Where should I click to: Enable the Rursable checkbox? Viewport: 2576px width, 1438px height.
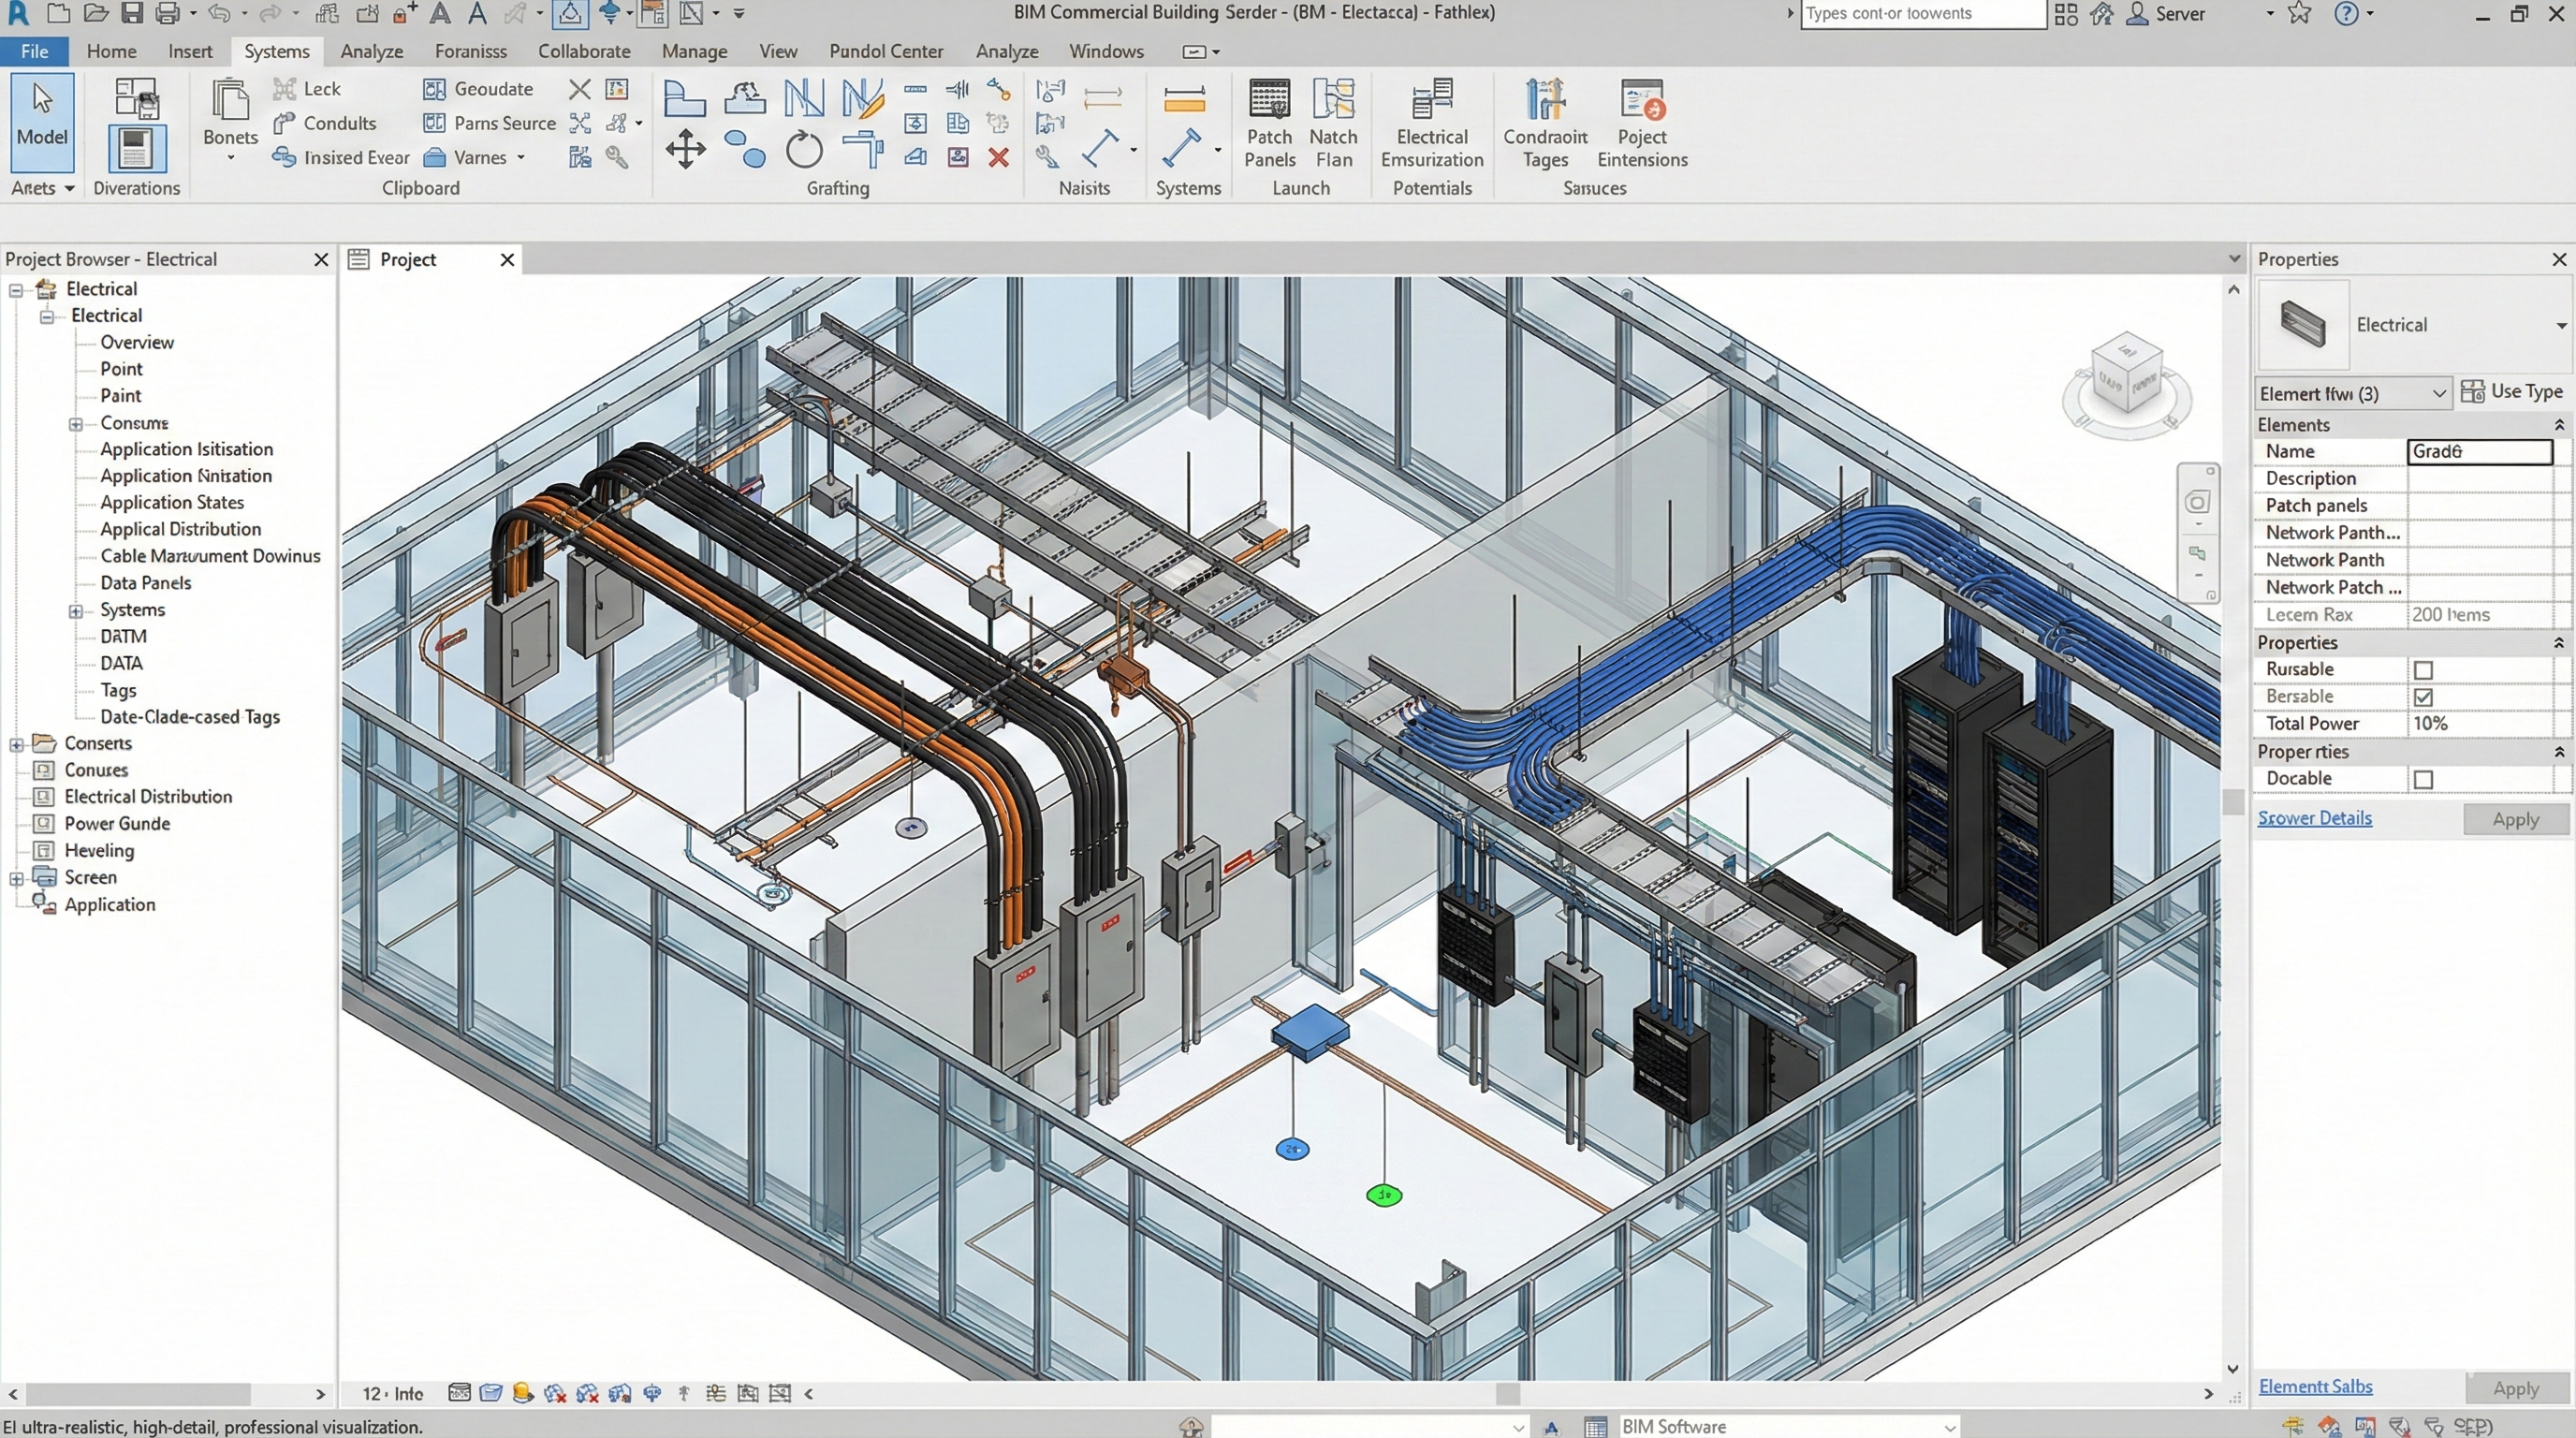pos(2422,670)
